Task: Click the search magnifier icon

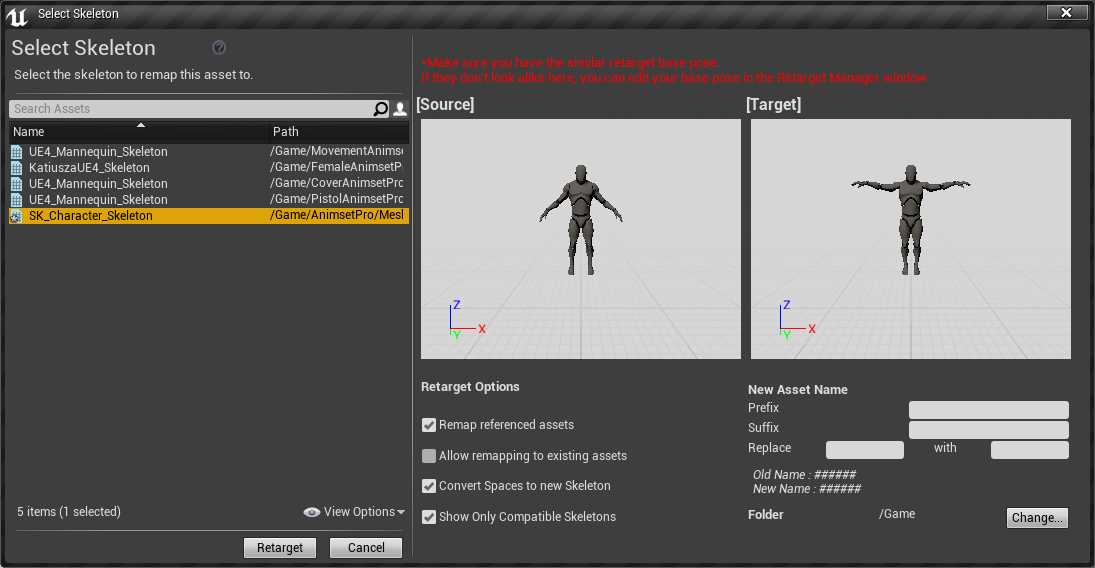Action: 380,109
